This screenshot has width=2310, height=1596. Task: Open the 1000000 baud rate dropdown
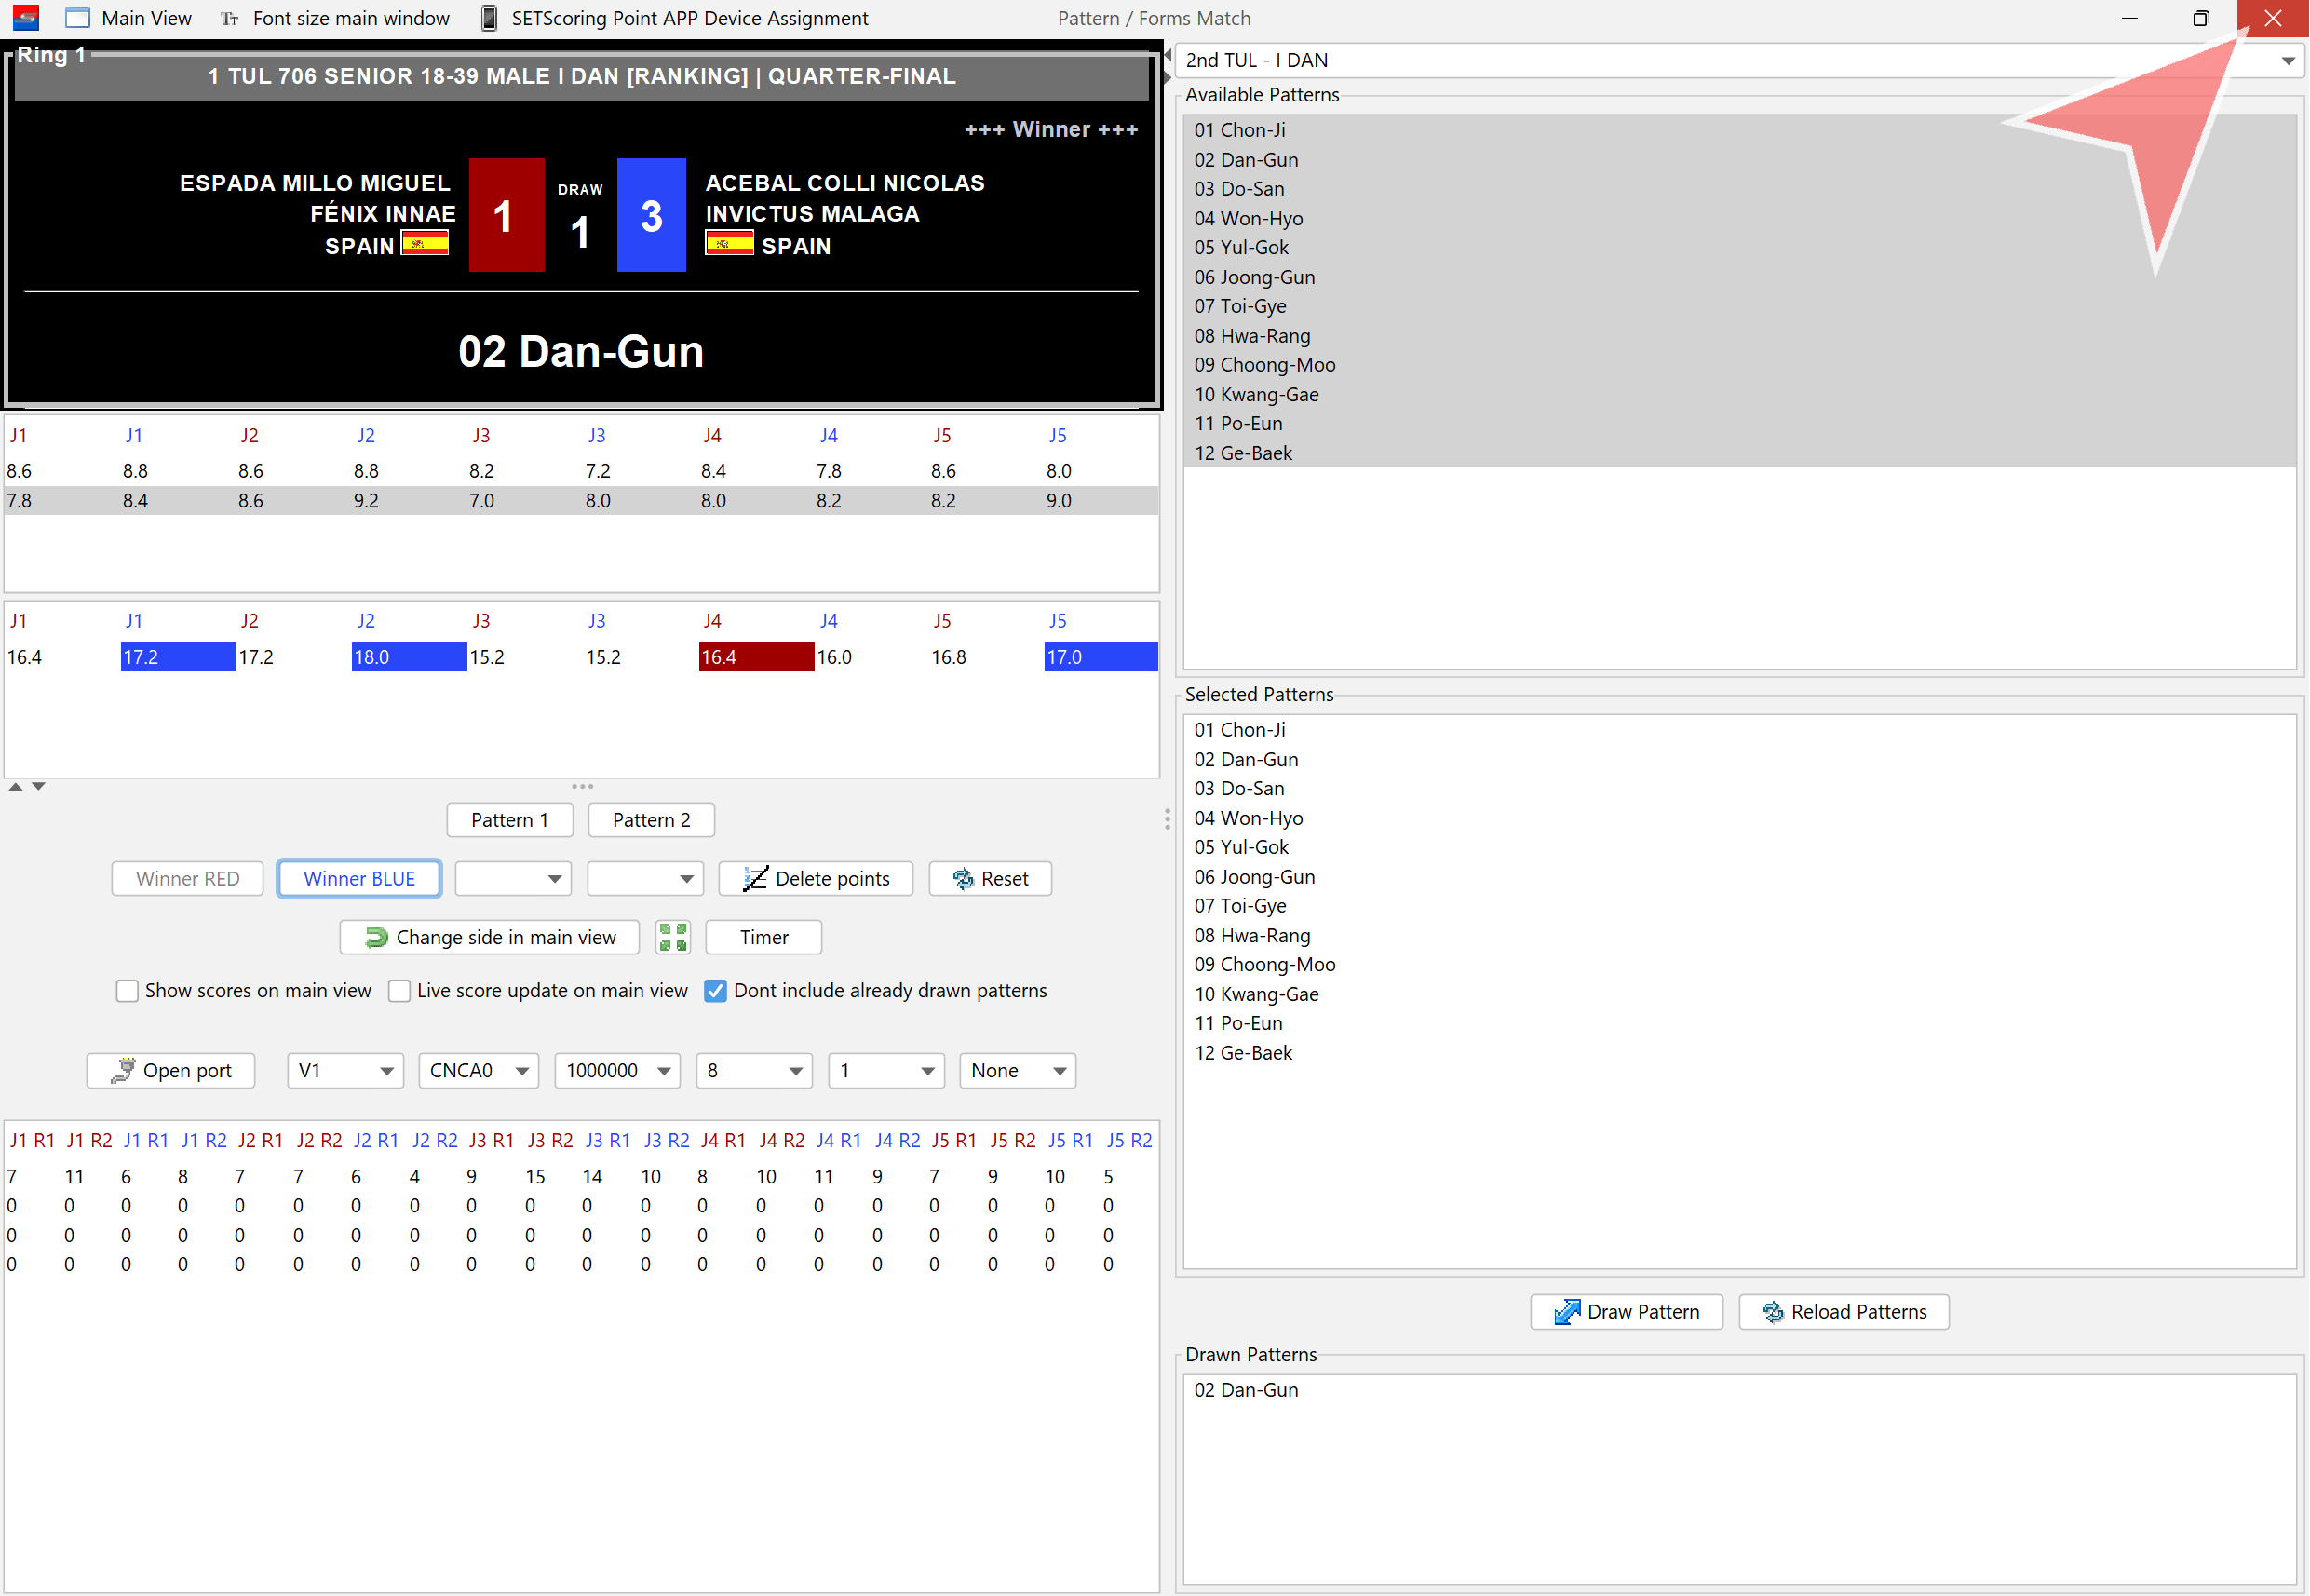(x=663, y=1071)
